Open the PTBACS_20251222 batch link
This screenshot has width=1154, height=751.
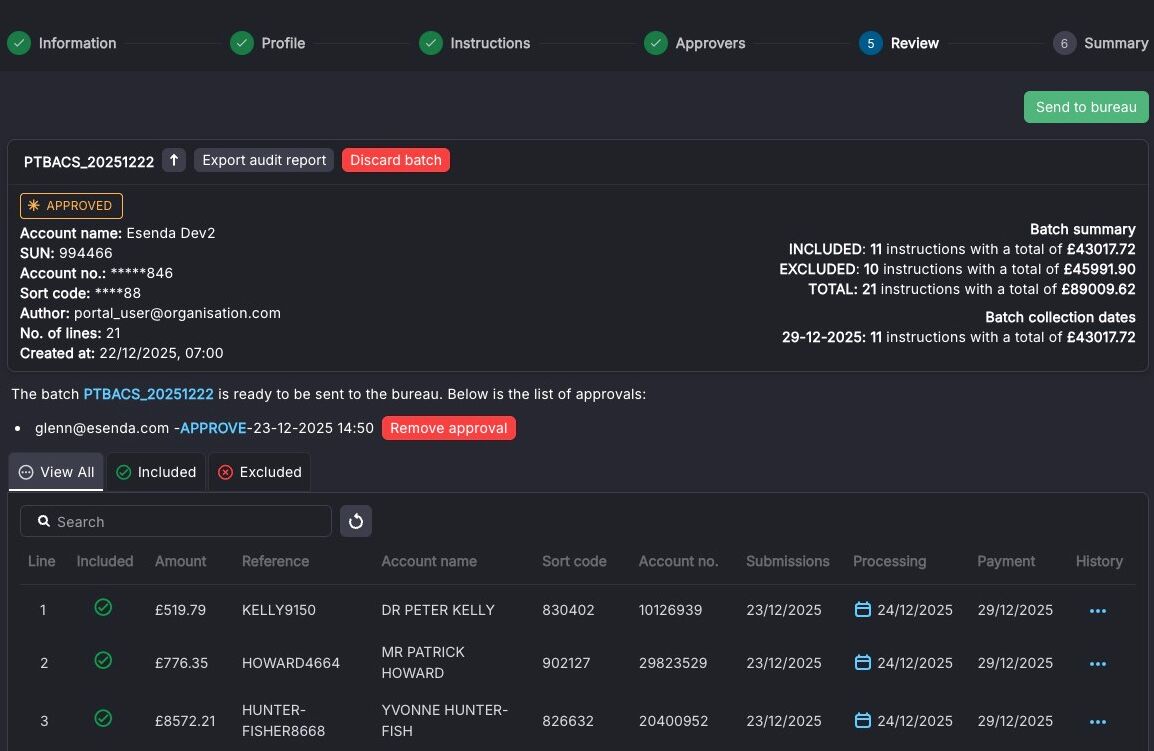(x=148, y=394)
